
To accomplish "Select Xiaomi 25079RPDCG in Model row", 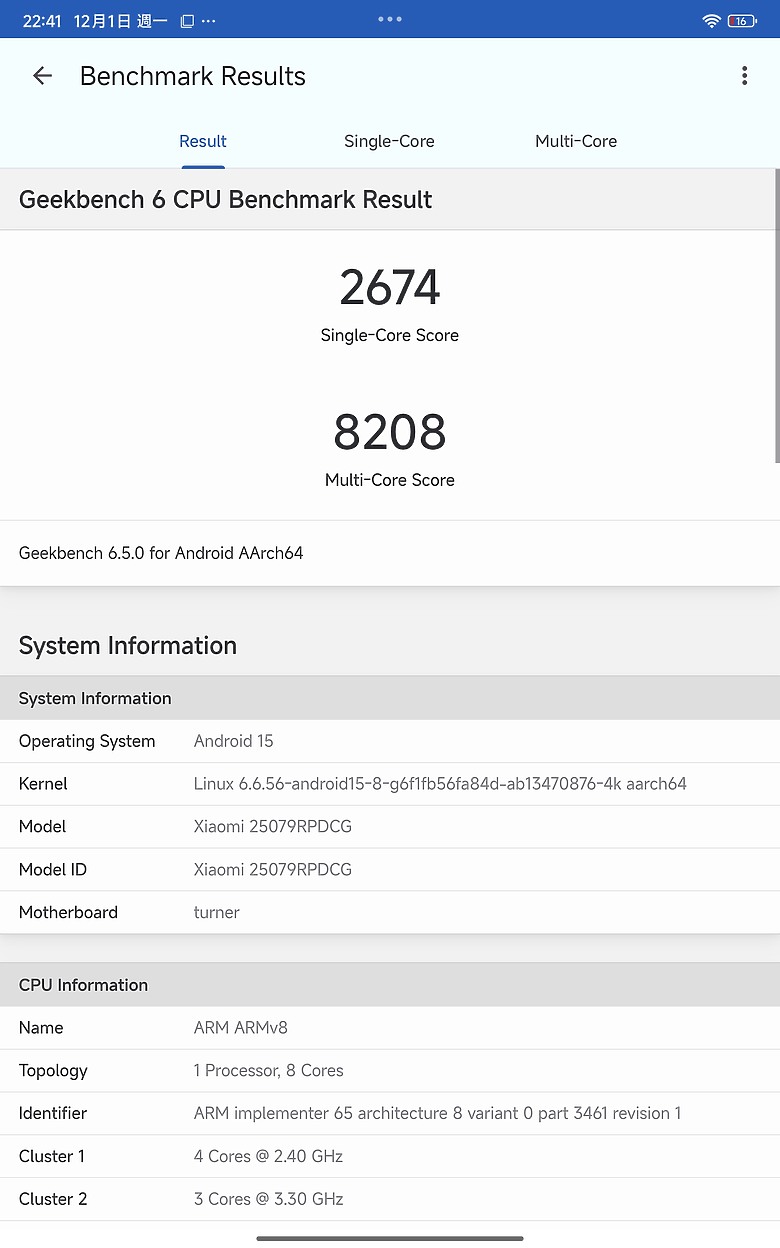I will 273,827.
